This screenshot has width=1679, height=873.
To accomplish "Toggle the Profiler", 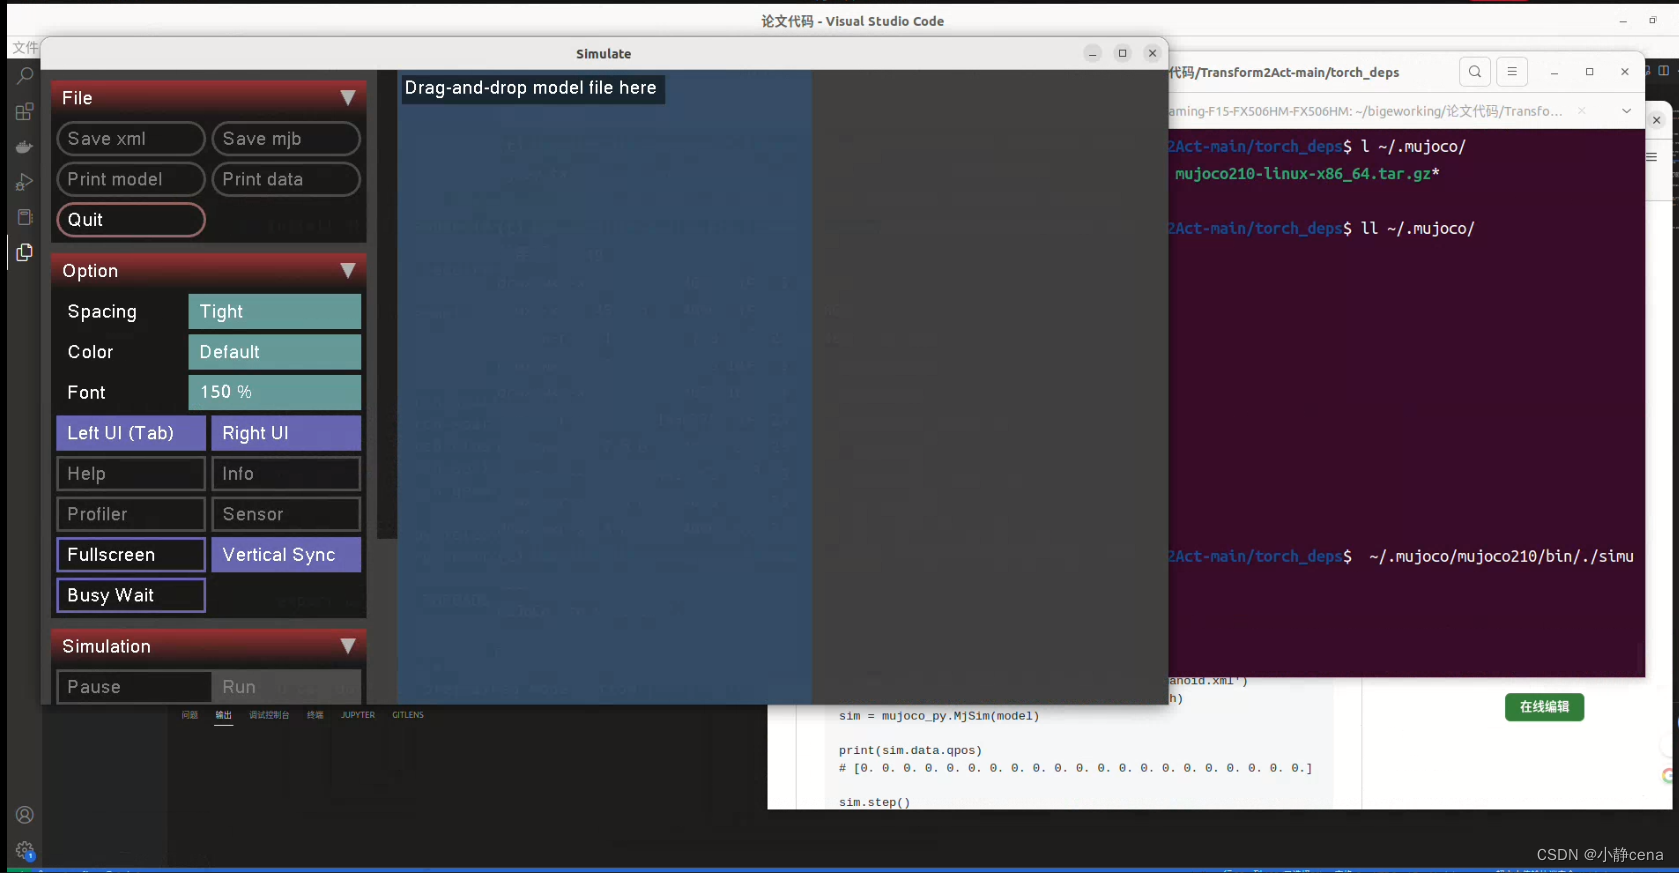I will [131, 514].
